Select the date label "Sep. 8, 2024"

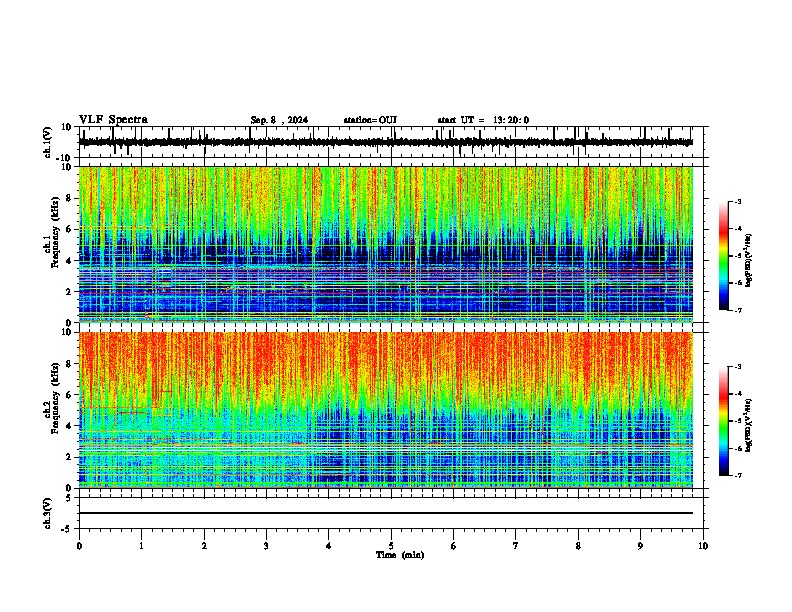(279, 120)
